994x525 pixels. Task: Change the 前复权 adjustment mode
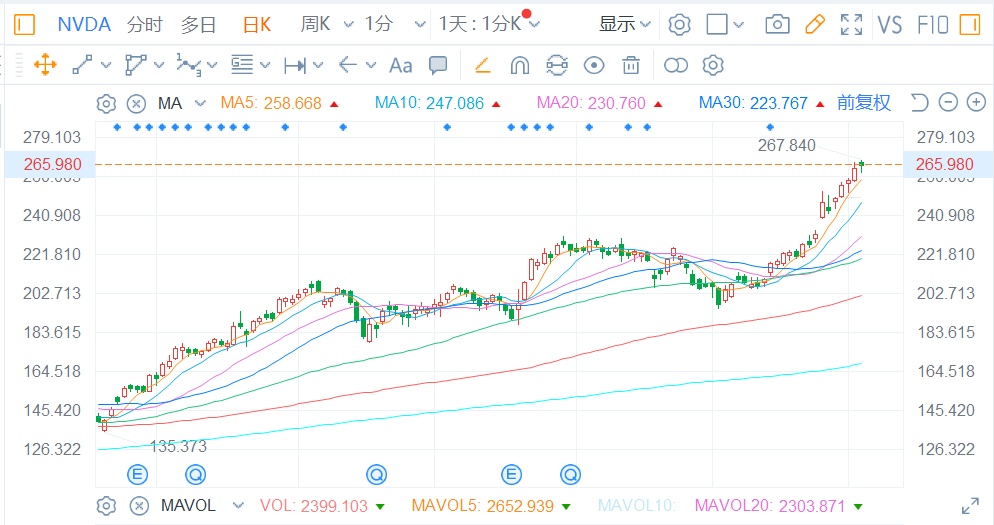863,103
